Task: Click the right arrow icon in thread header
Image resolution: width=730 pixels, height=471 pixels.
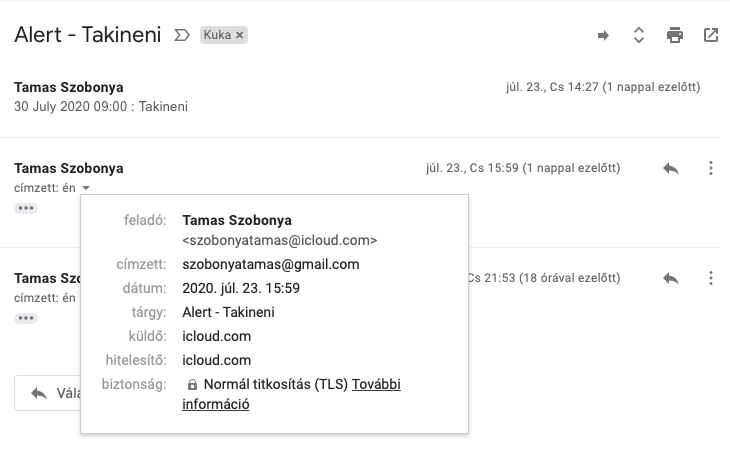Action: click(x=603, y=36)
